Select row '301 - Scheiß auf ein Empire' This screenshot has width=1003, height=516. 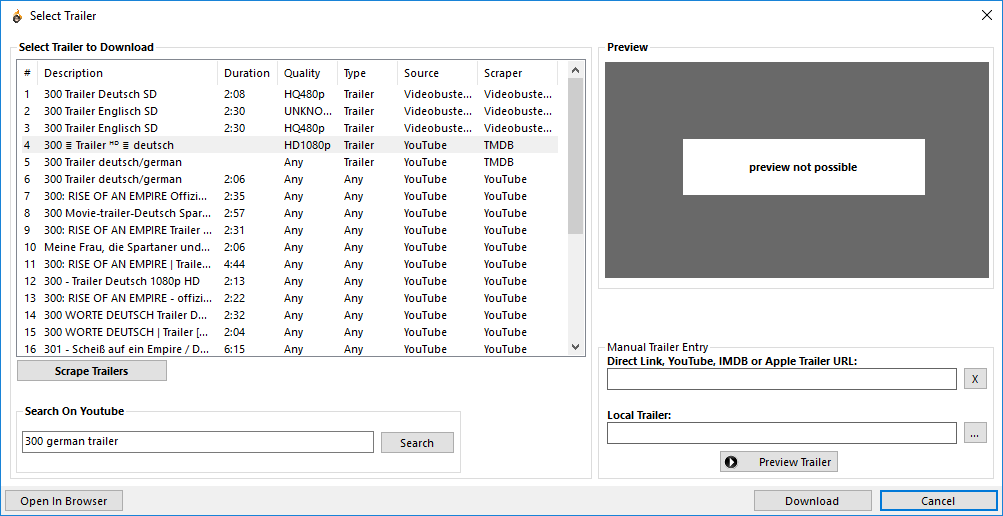coord(289,349)
